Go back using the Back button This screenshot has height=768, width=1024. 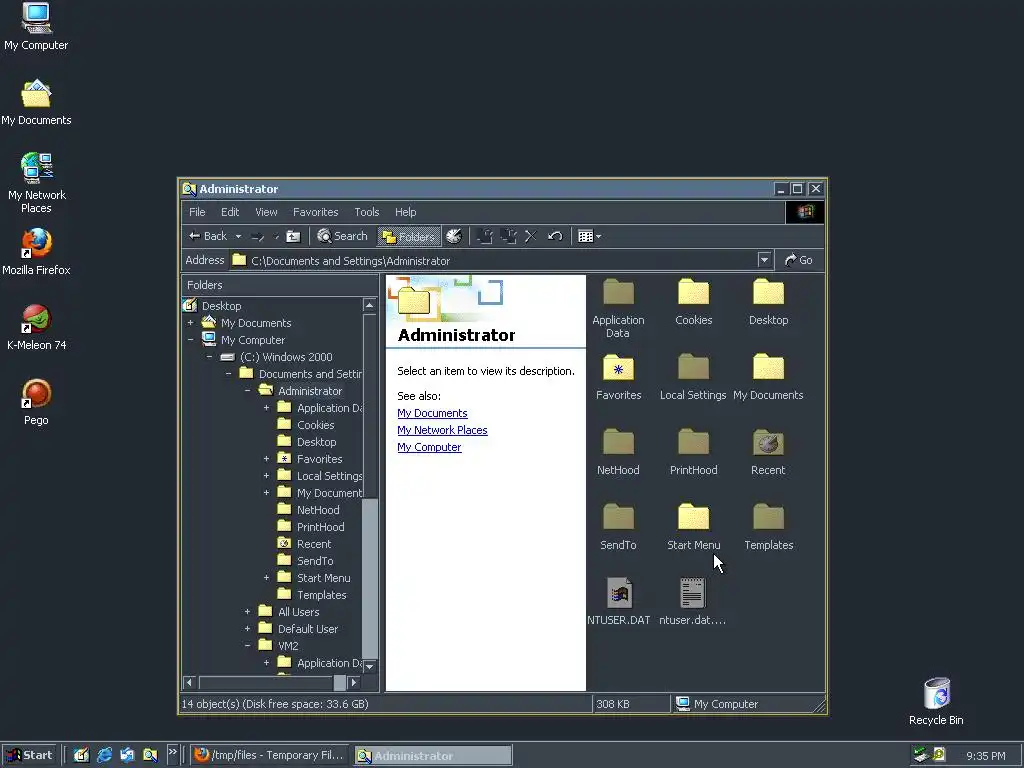click(x=208, y=236)
